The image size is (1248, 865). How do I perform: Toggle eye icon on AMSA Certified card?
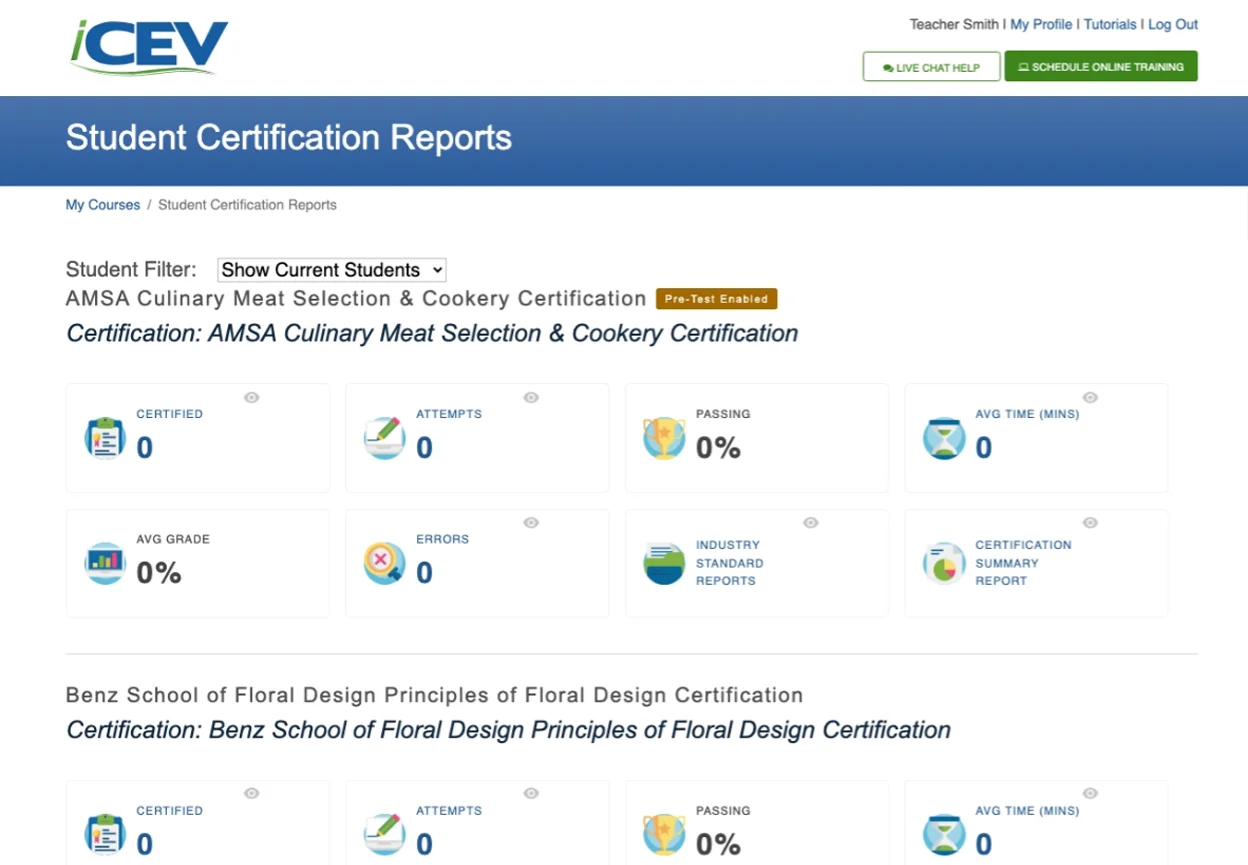coord(252,397)
